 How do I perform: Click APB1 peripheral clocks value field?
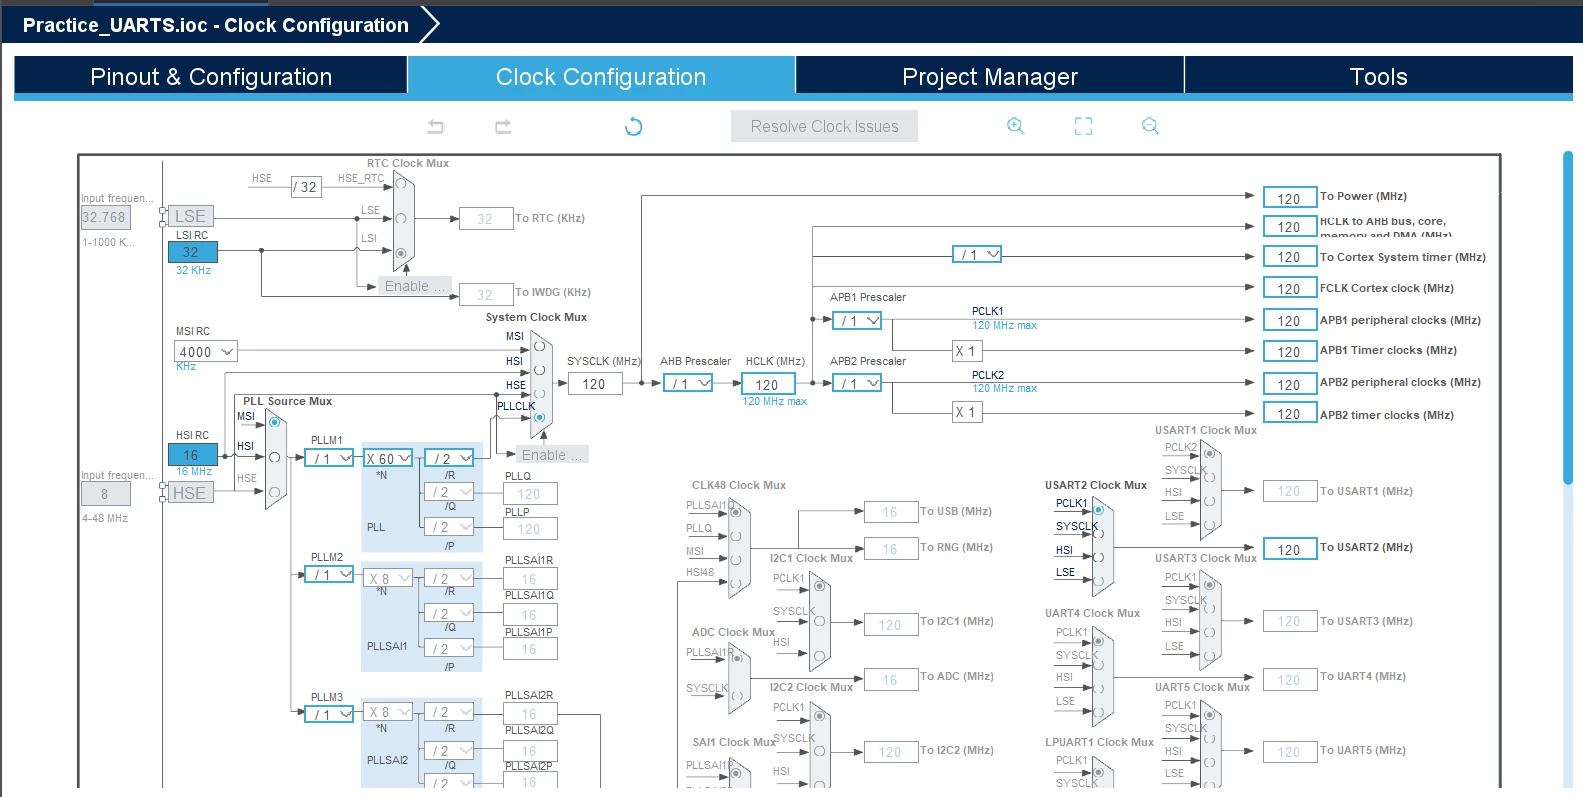(1290, 320)
